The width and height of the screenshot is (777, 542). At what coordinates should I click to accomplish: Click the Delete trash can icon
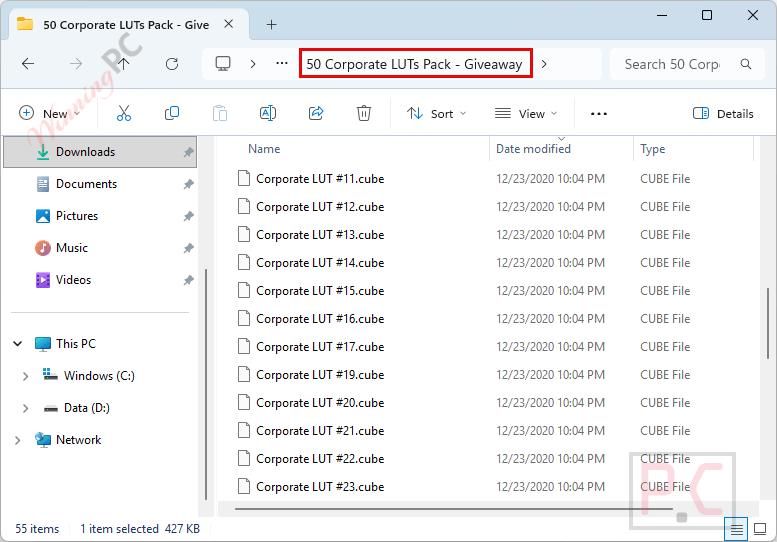pos(364,113)
